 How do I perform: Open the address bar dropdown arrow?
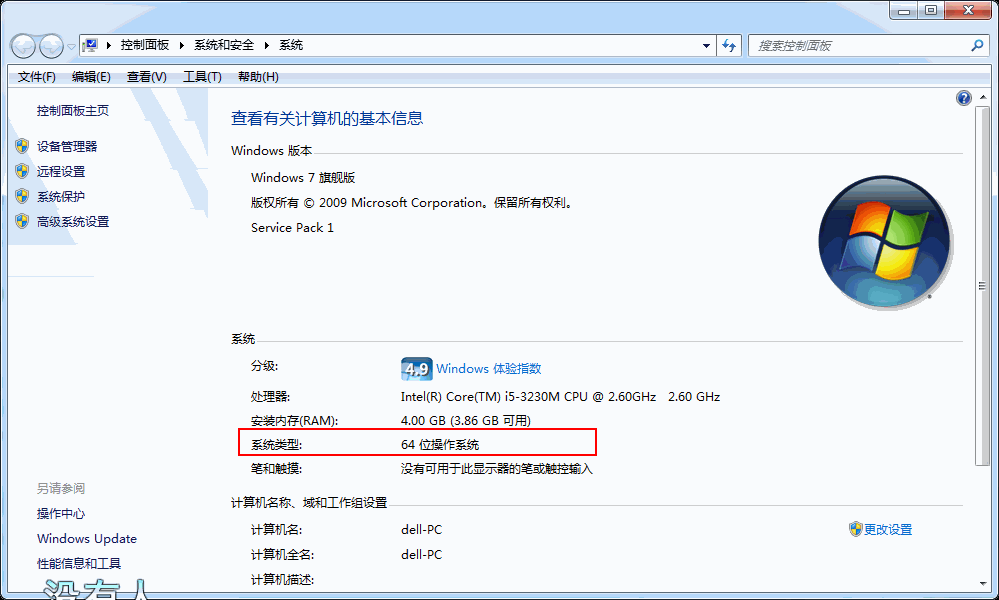[x=704, y=45]
